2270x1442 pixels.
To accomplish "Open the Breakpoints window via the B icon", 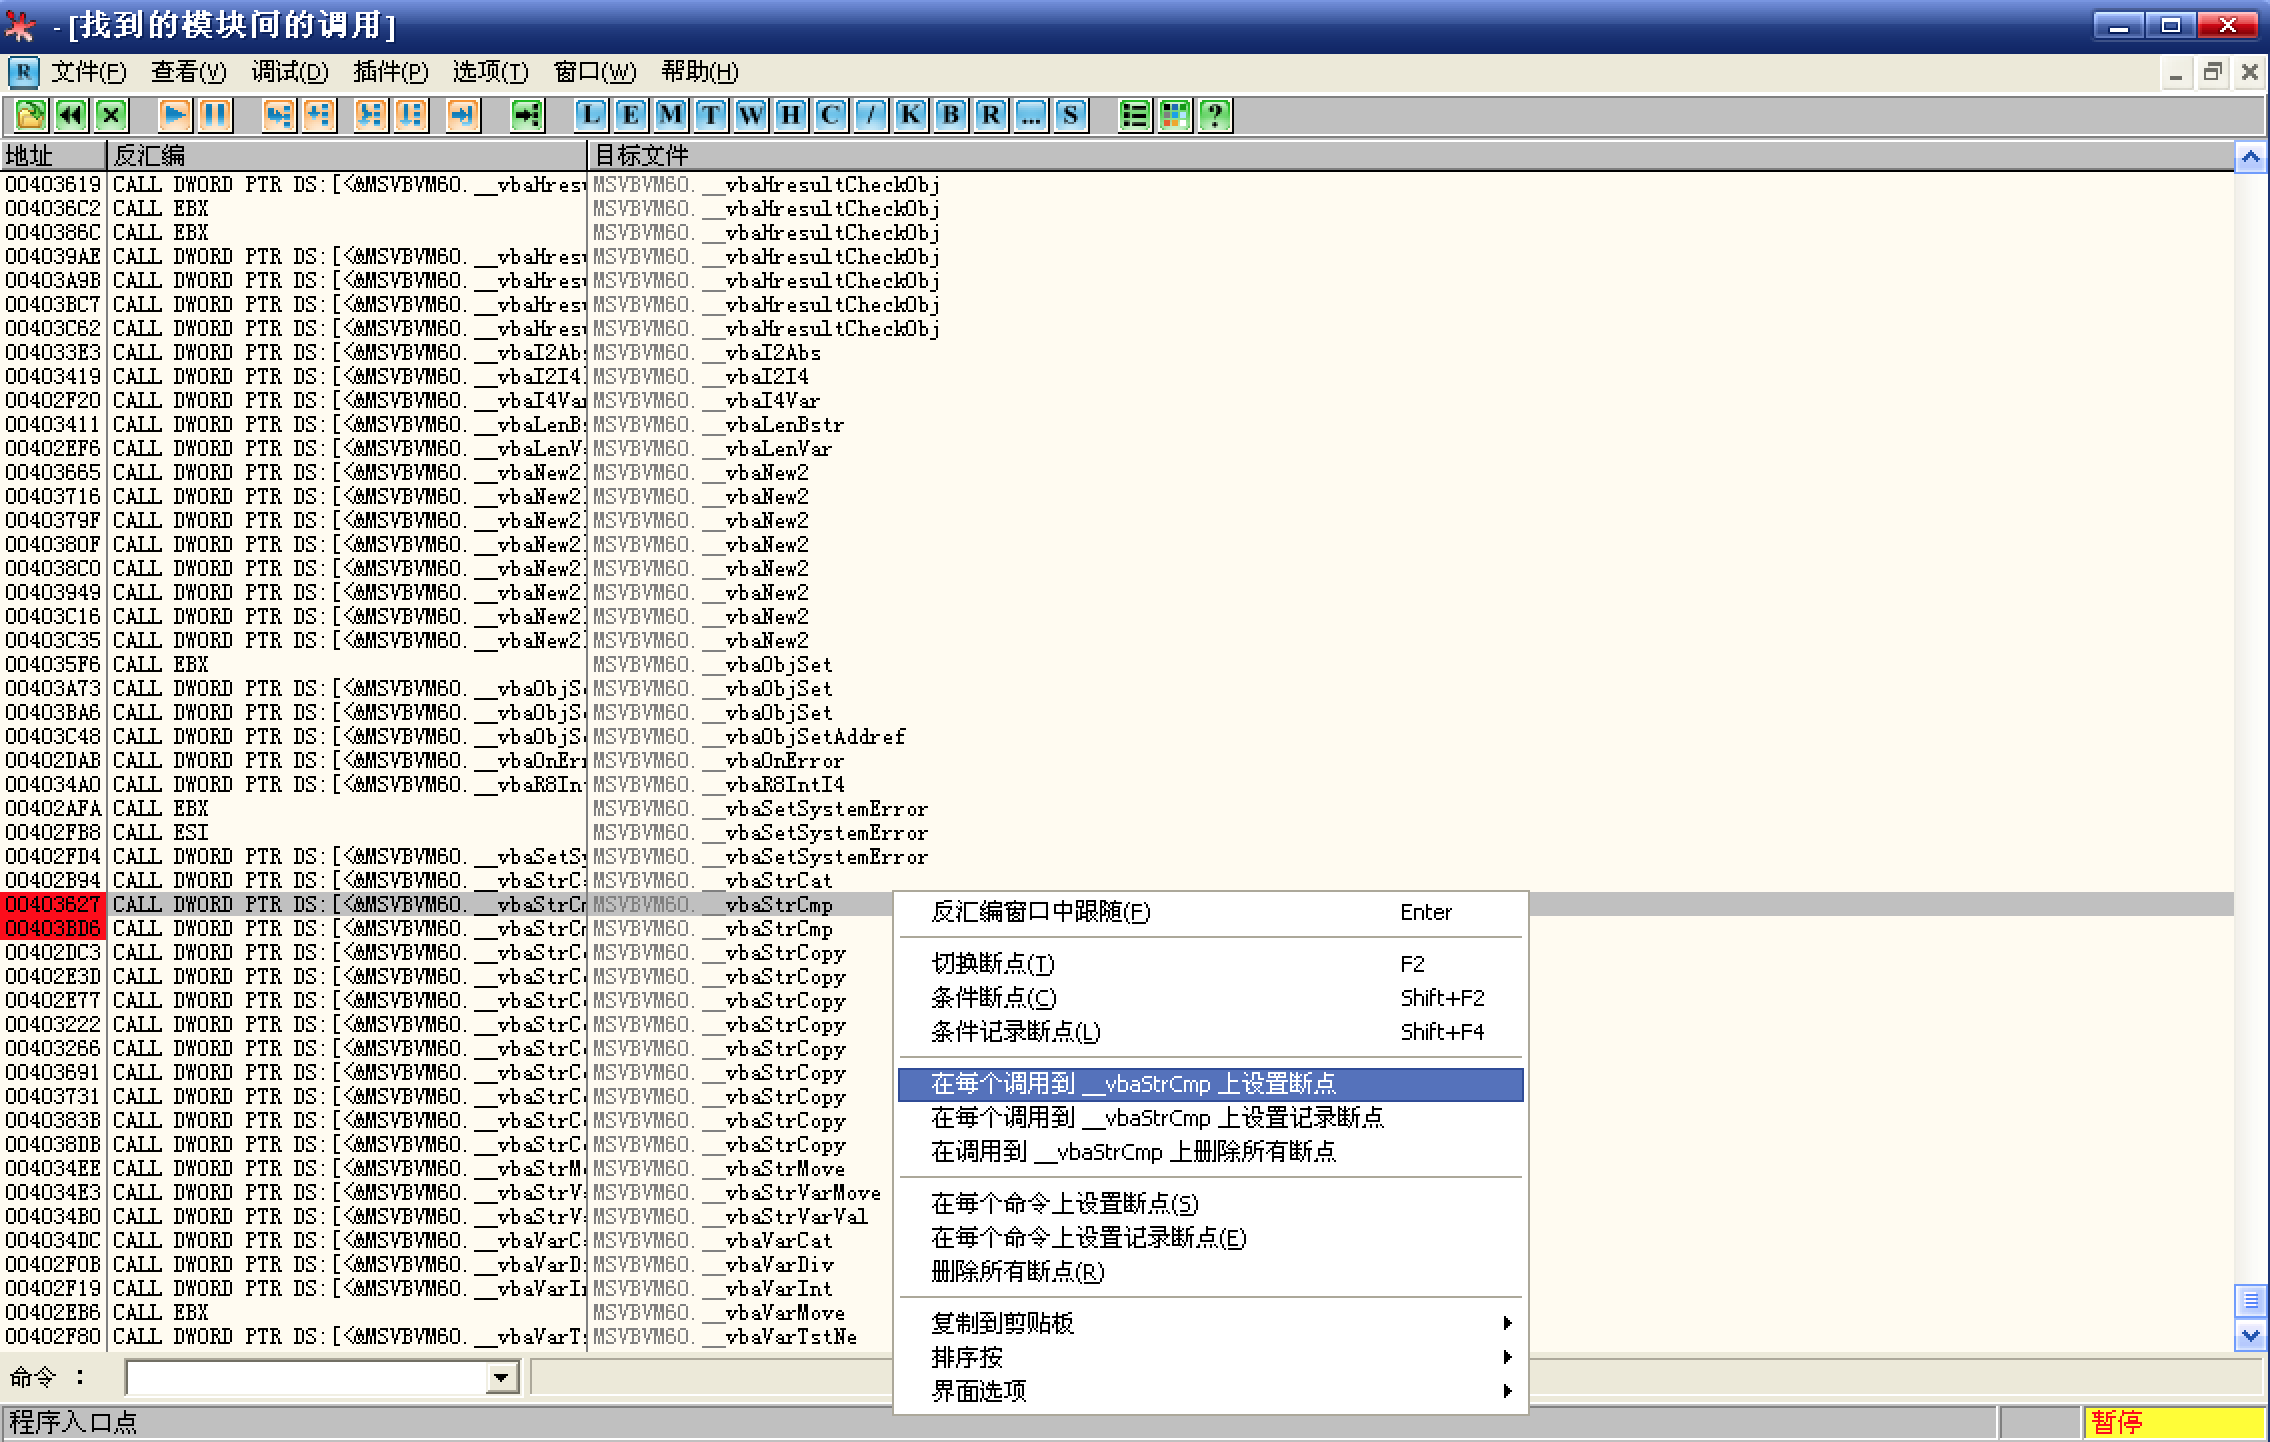I will 949,115.
